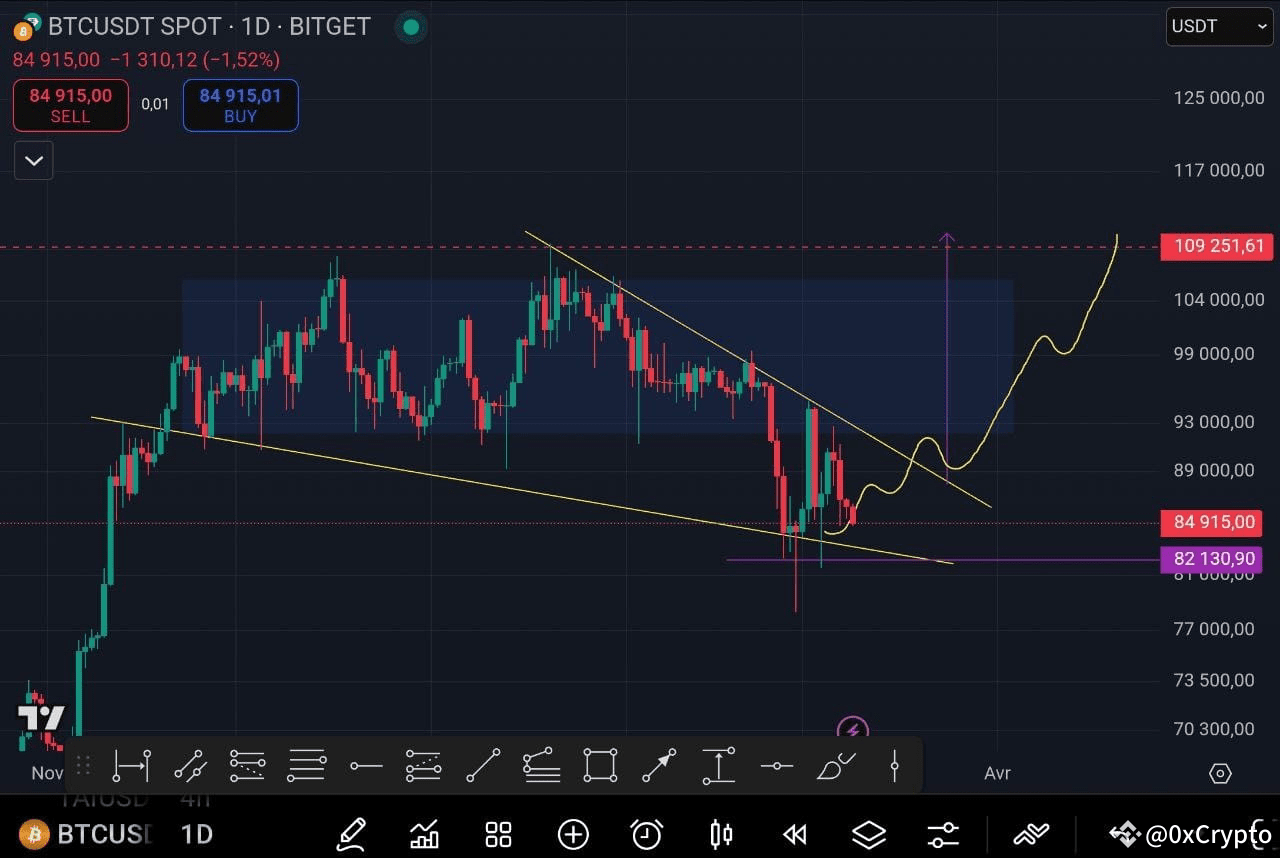Select the vertical line tool
The height and width of the screenshot is (858, 1280).
[894, 766]
